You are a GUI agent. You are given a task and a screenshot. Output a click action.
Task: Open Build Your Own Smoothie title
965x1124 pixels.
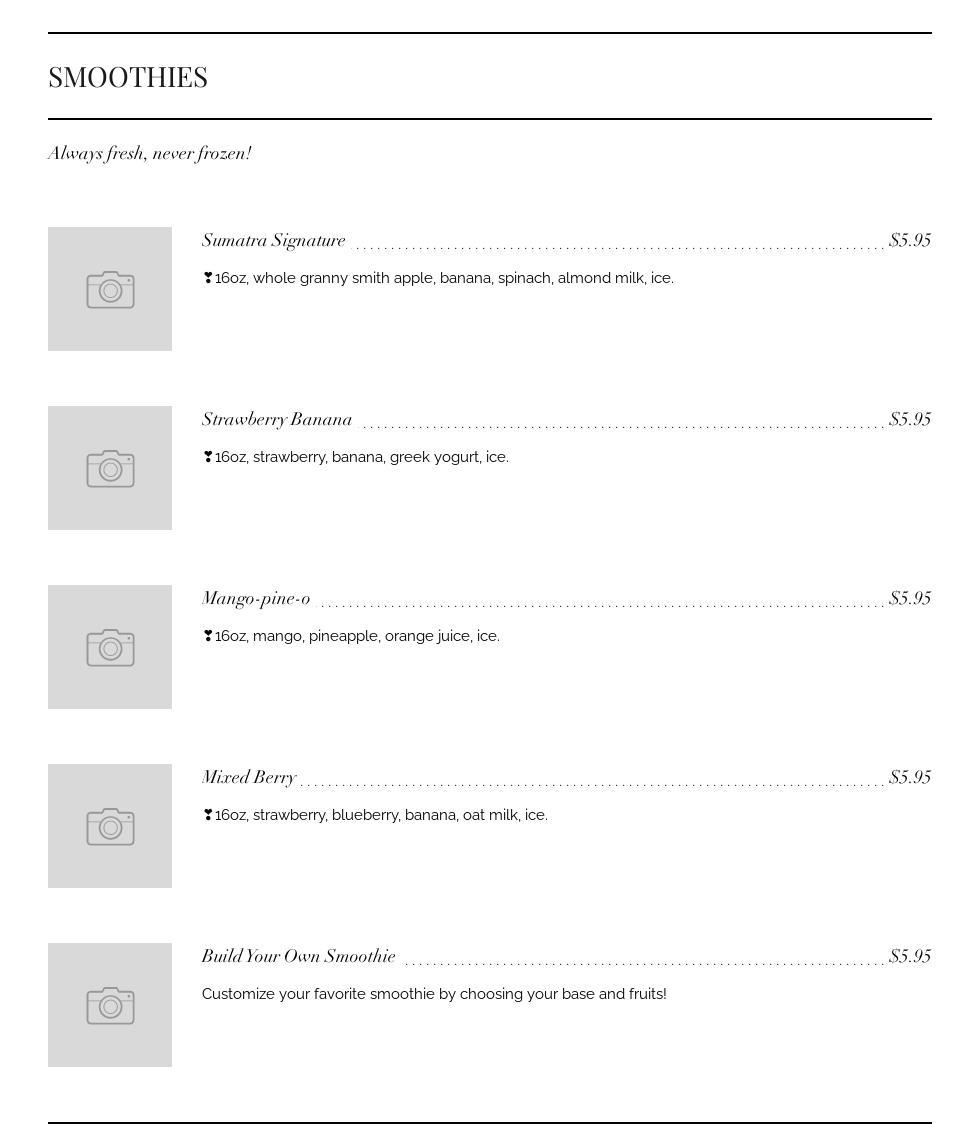tap(298, 957)
